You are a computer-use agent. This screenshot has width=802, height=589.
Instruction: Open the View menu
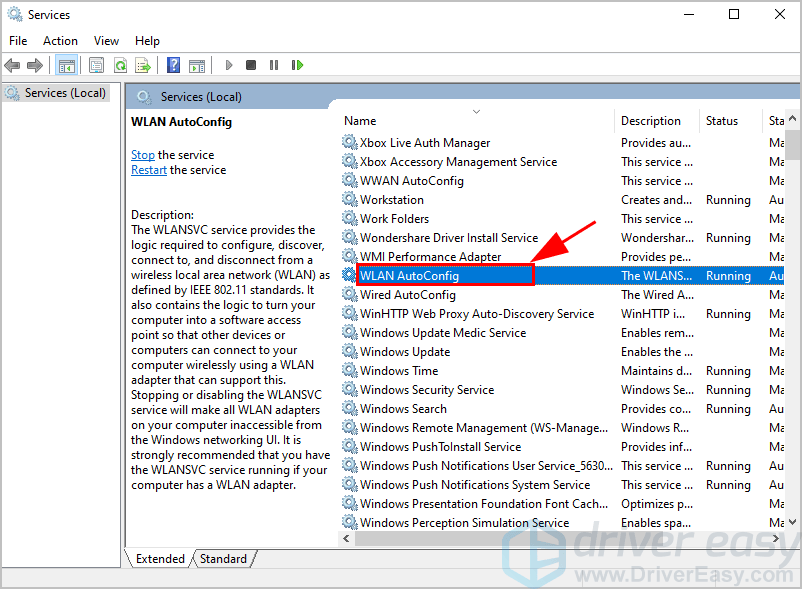pyautogui.click(x=106, y=41)
